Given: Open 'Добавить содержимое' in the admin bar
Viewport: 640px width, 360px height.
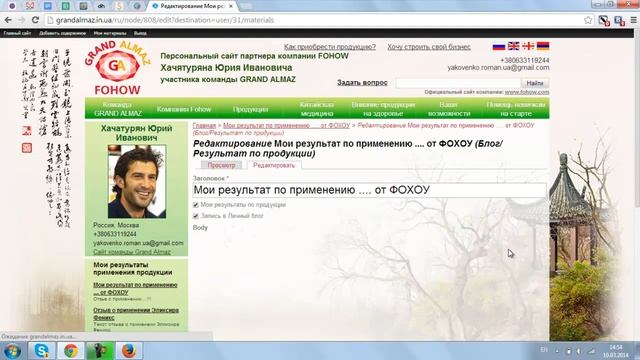Looking at the screenshot, I should pos(62,33).
